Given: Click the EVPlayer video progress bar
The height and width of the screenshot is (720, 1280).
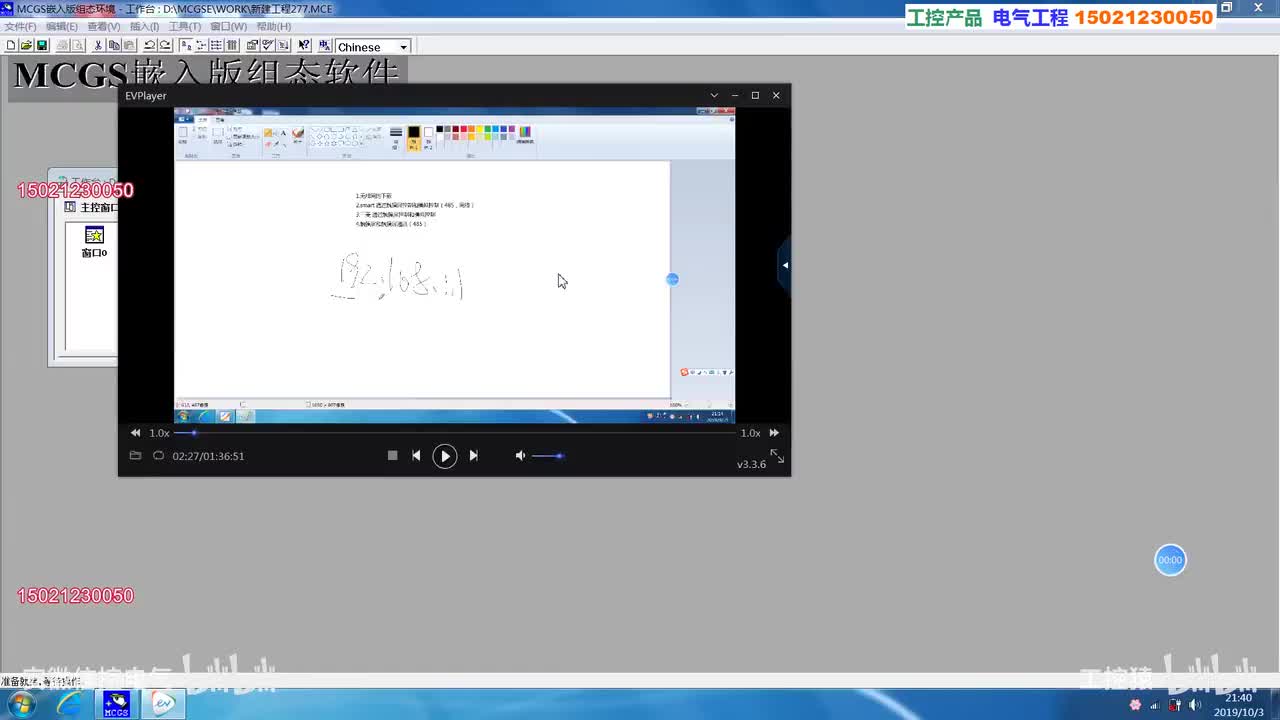Looking at the screenshot, I should pos(455,433).
